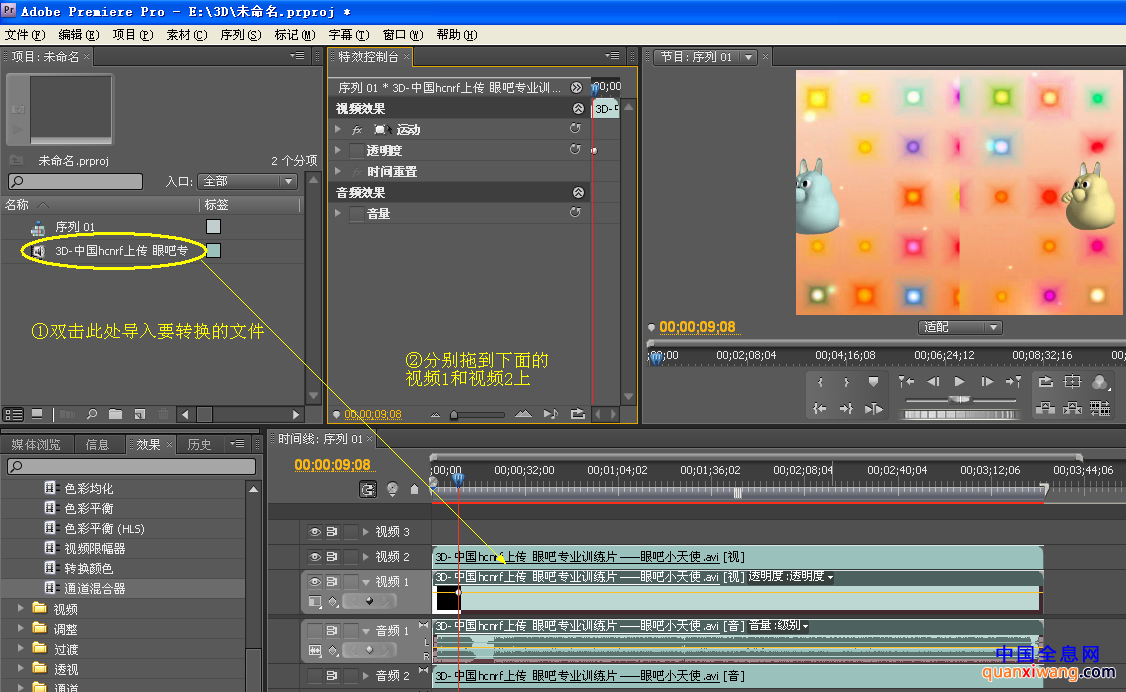Go to next edit point in monitor
The height and width of the screenshot is (692, 1126).
[x=1013, y=382]
